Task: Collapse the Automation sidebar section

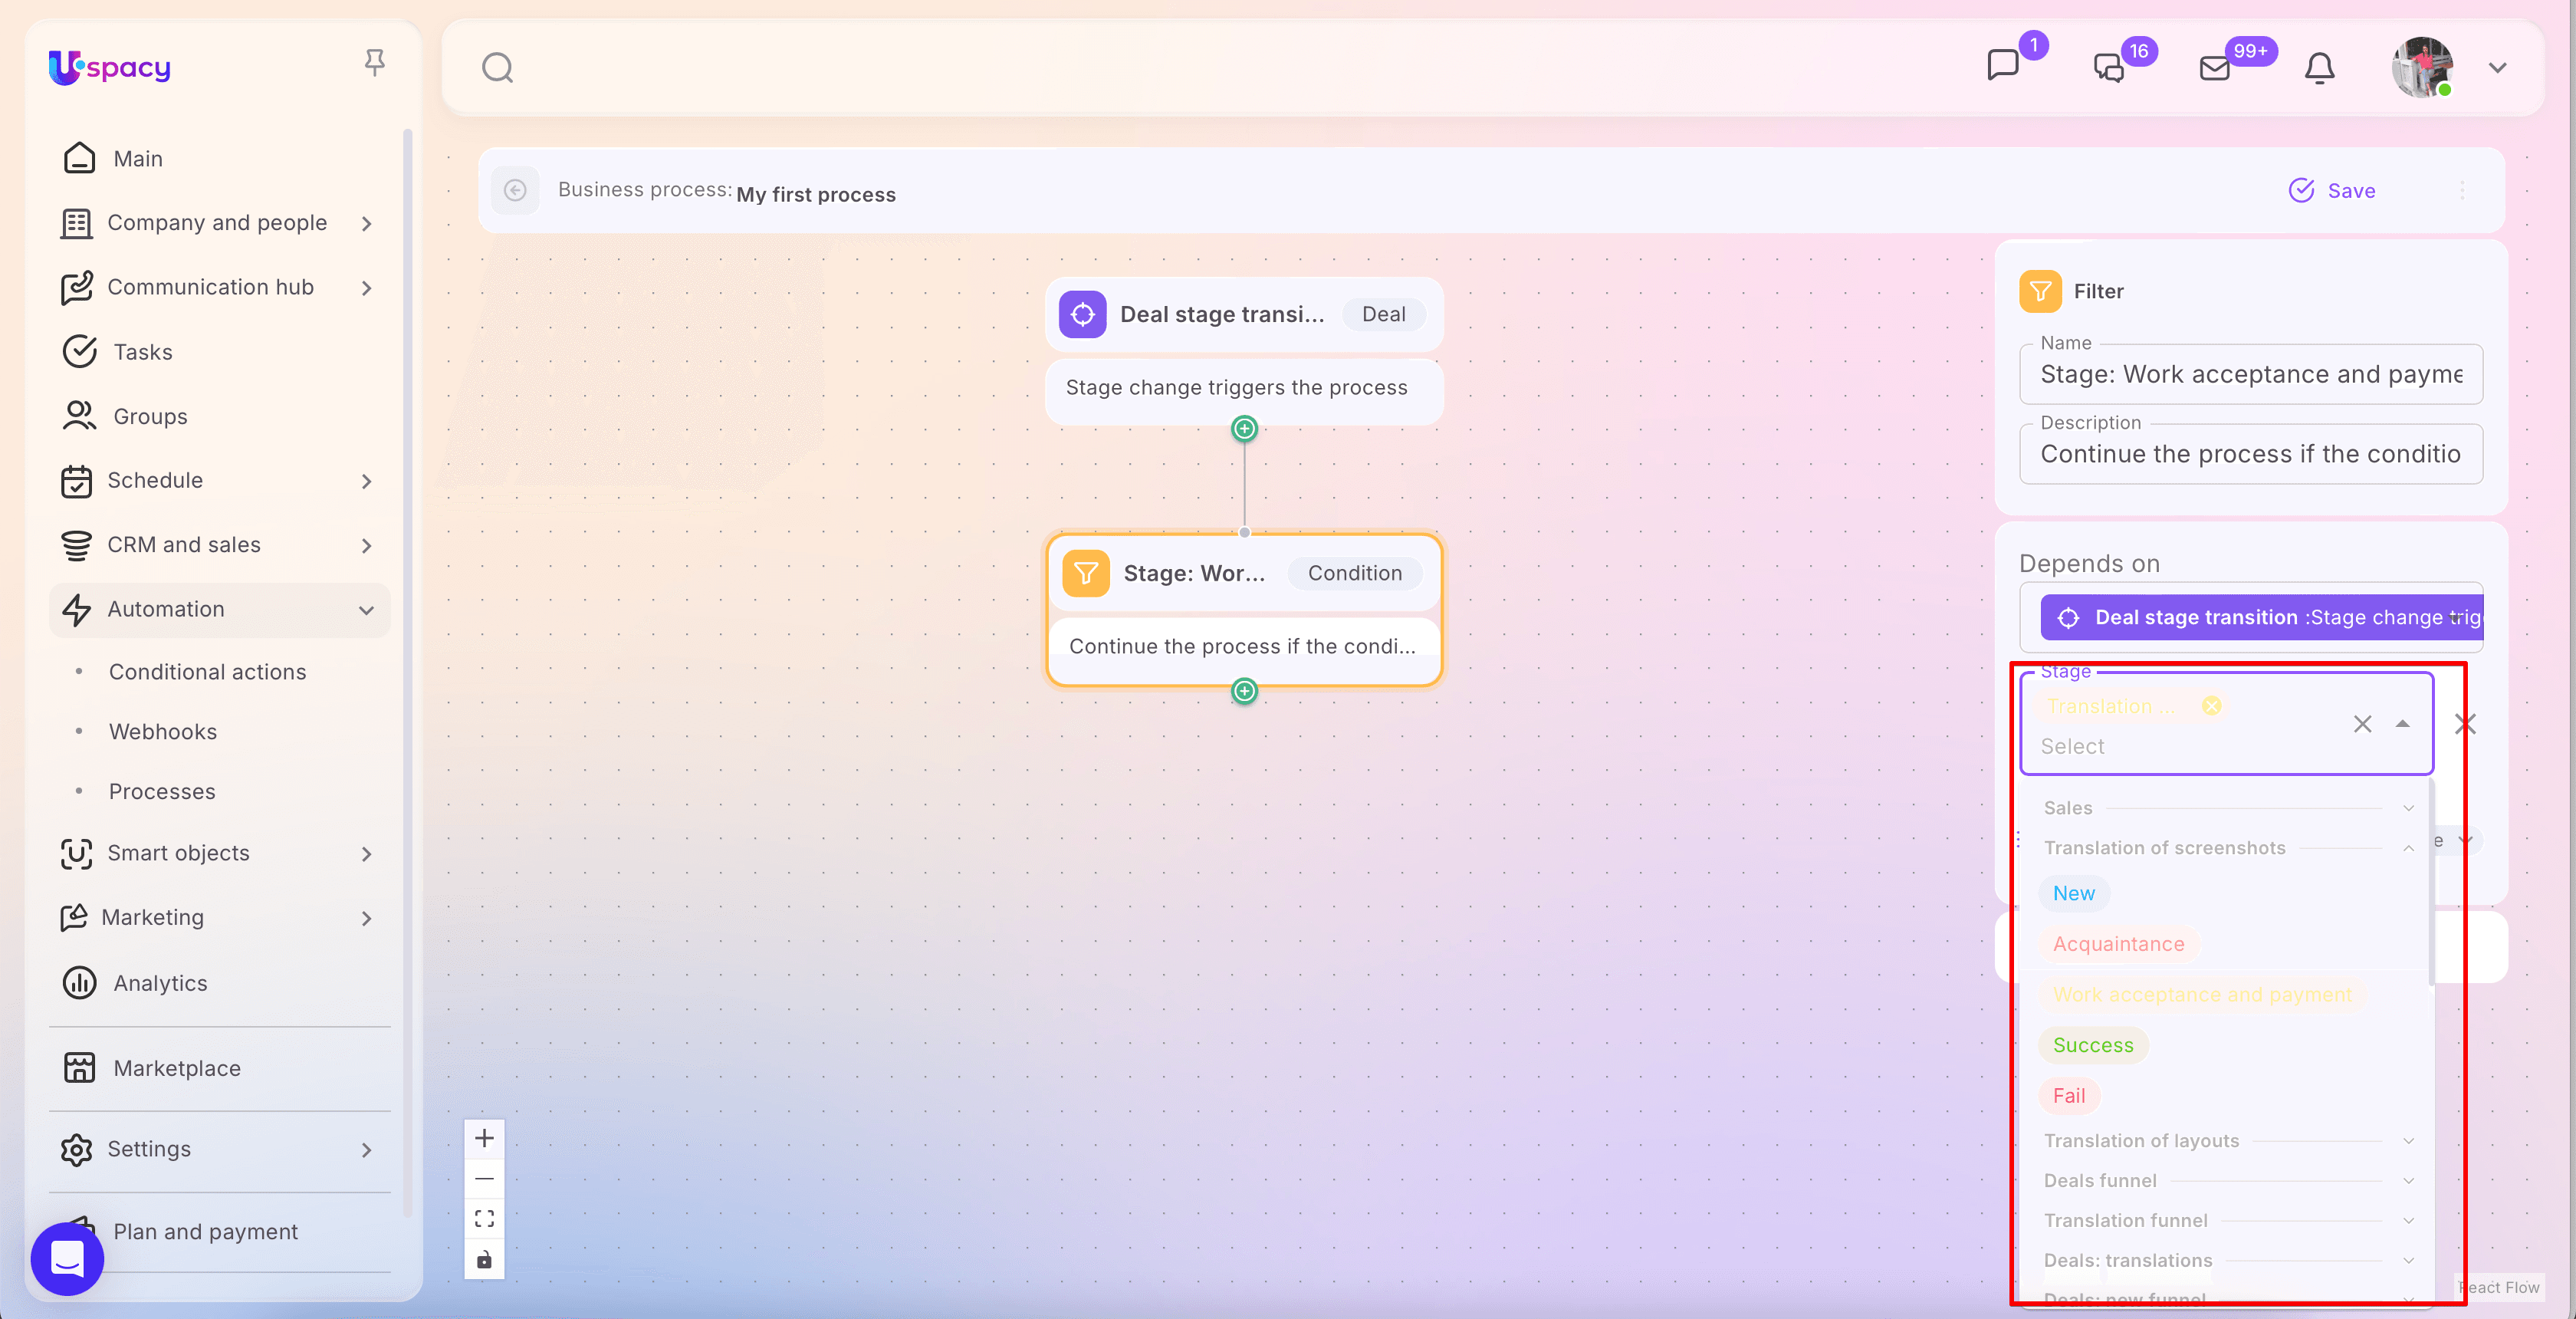Action: [x=366, y=610]
